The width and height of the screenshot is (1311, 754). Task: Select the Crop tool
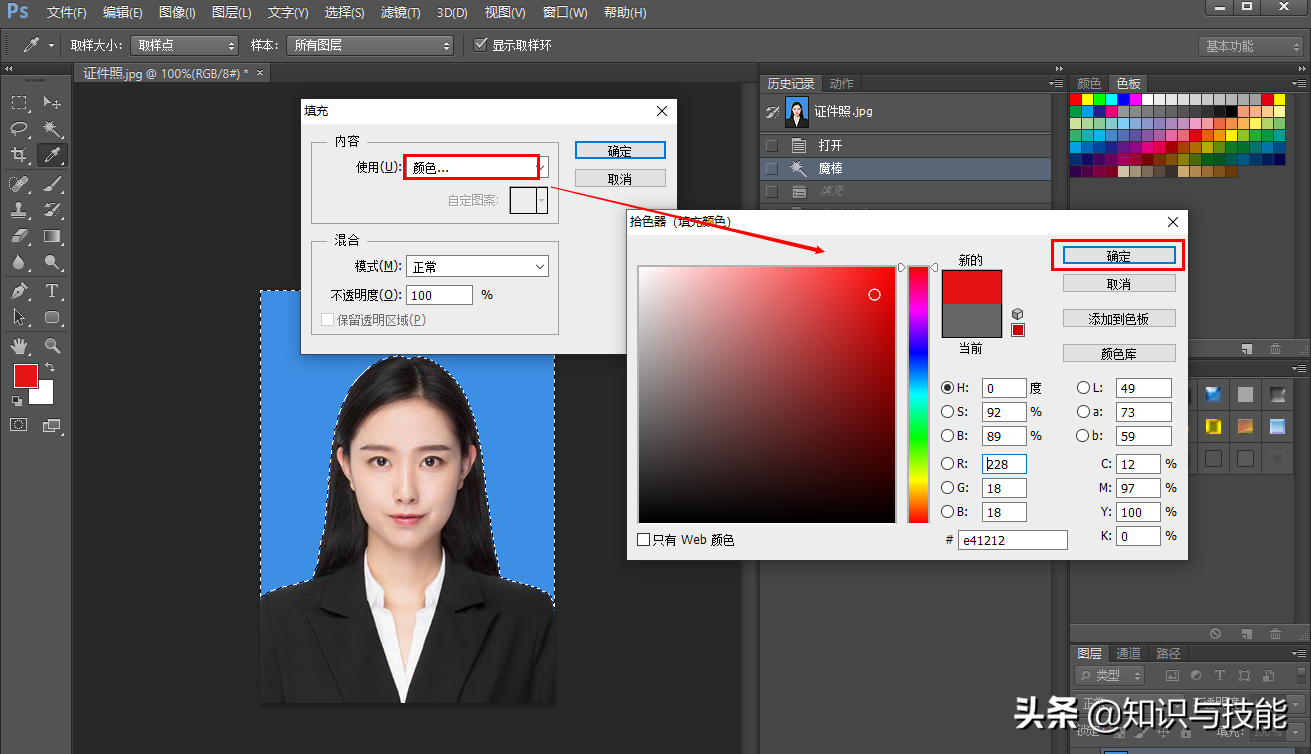(19, 155)
